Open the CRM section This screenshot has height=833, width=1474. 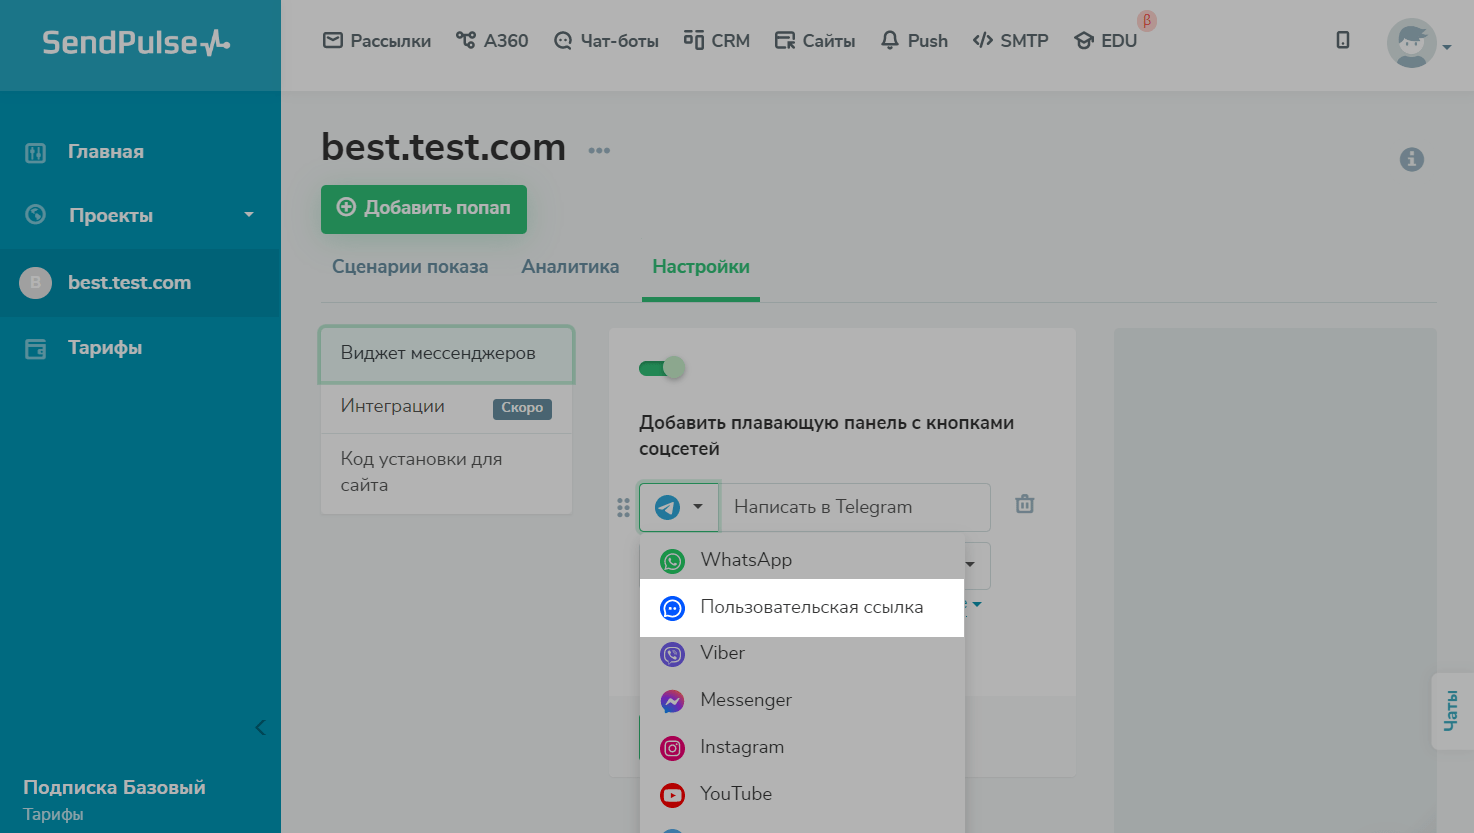[717, 41]
